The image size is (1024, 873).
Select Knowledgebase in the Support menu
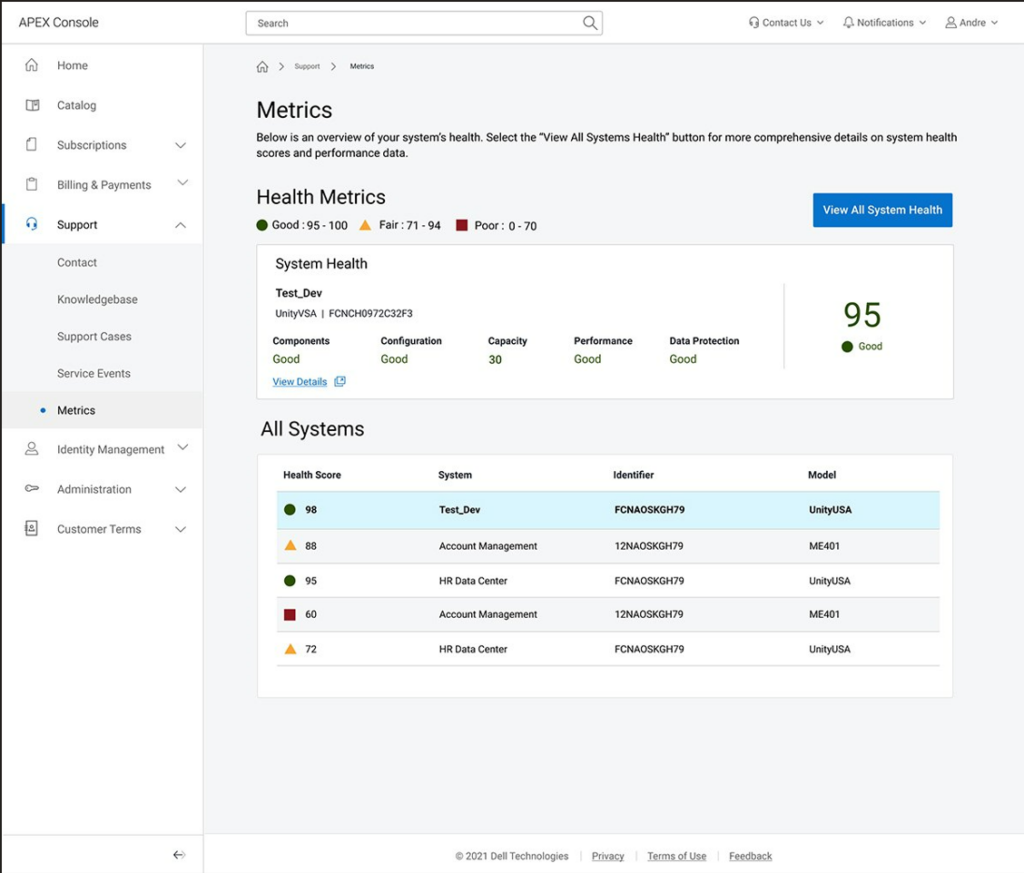(x=99, y=299)
